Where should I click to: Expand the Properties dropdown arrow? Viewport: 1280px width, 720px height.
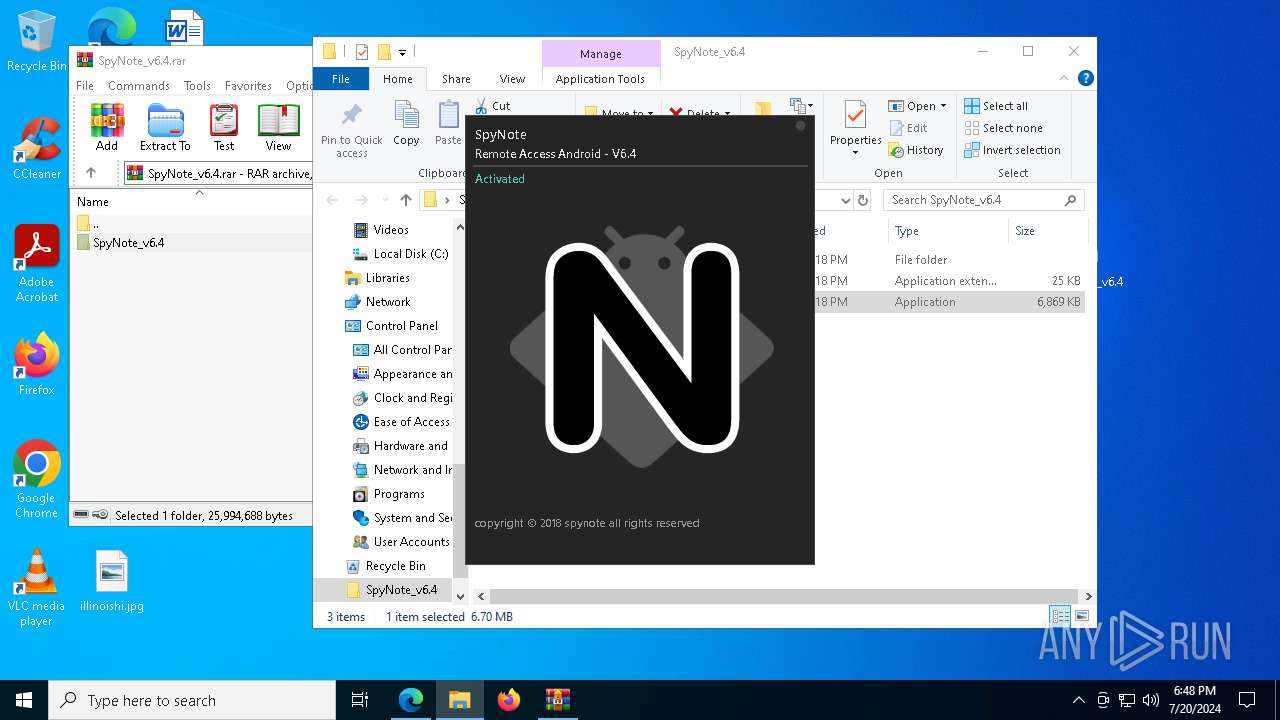pos(856,153)
